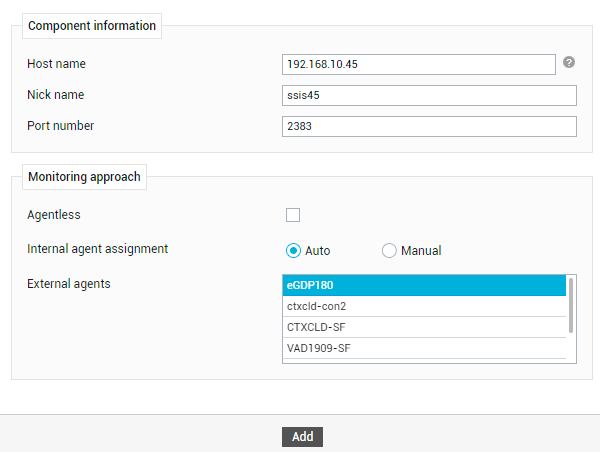Focus the Nick name input field

(429, 95)
